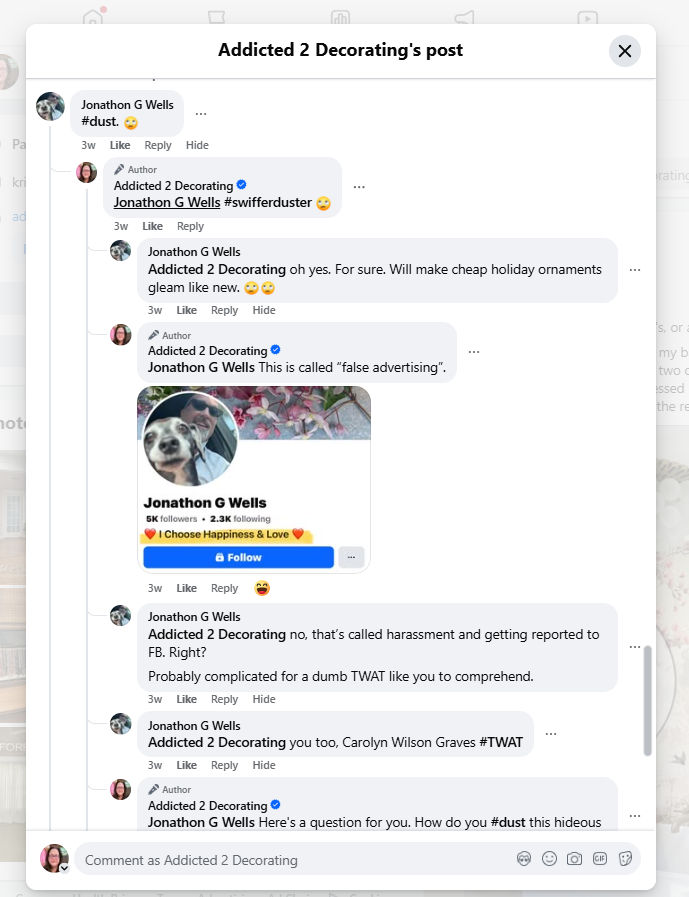This screenshot has width=689, height=897.
Task: Open avatar sticker picker in comment box
Action: [524, 859]
